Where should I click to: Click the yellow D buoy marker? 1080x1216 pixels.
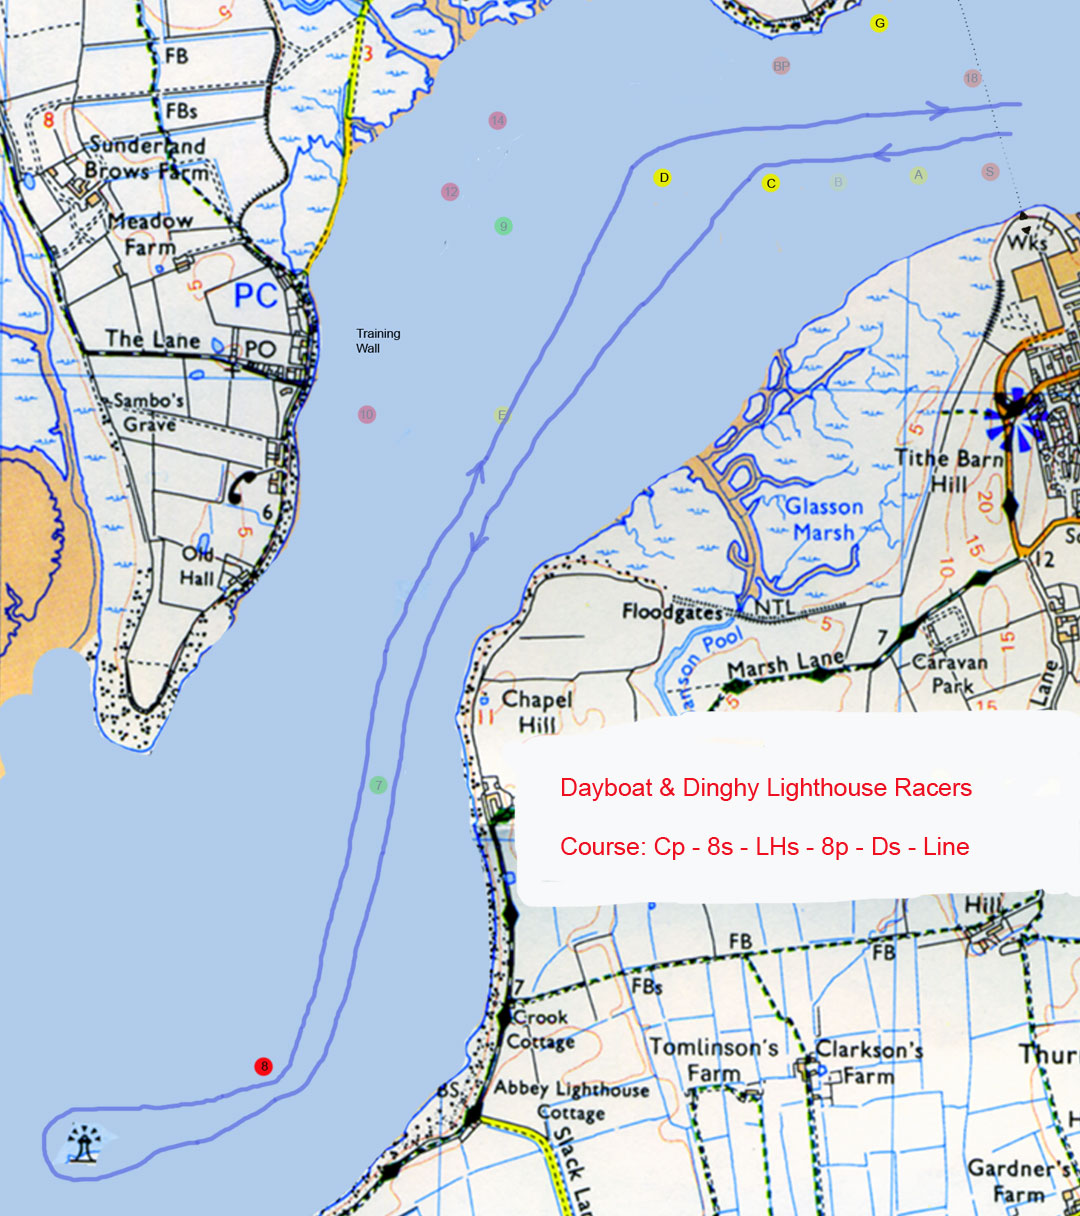[x=662, y=178]
